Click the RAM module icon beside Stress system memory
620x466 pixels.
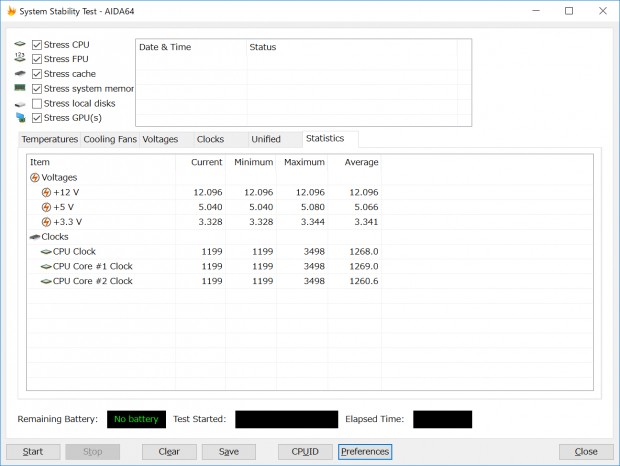pos(20,88)
